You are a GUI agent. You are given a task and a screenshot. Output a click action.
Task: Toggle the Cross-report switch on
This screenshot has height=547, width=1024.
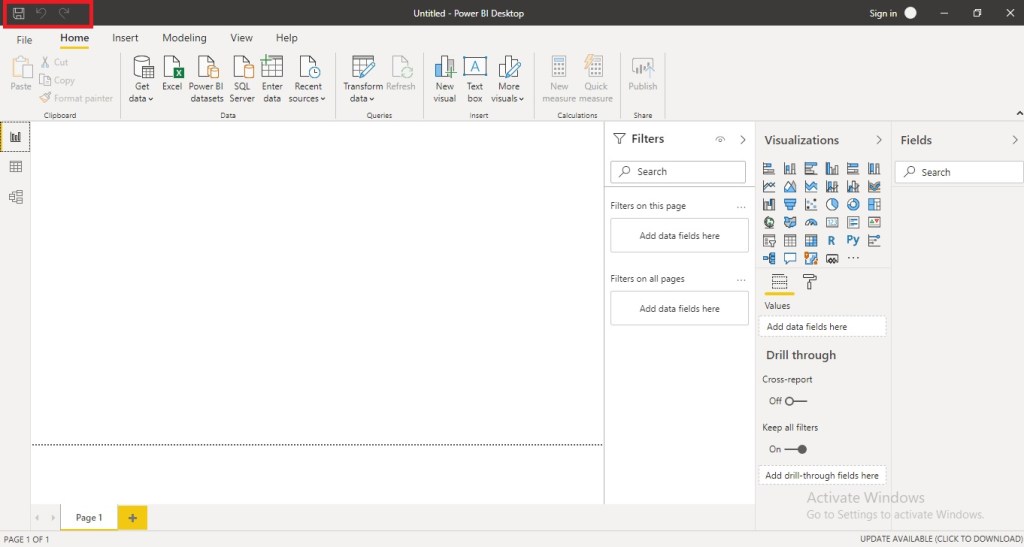(796, 401)
